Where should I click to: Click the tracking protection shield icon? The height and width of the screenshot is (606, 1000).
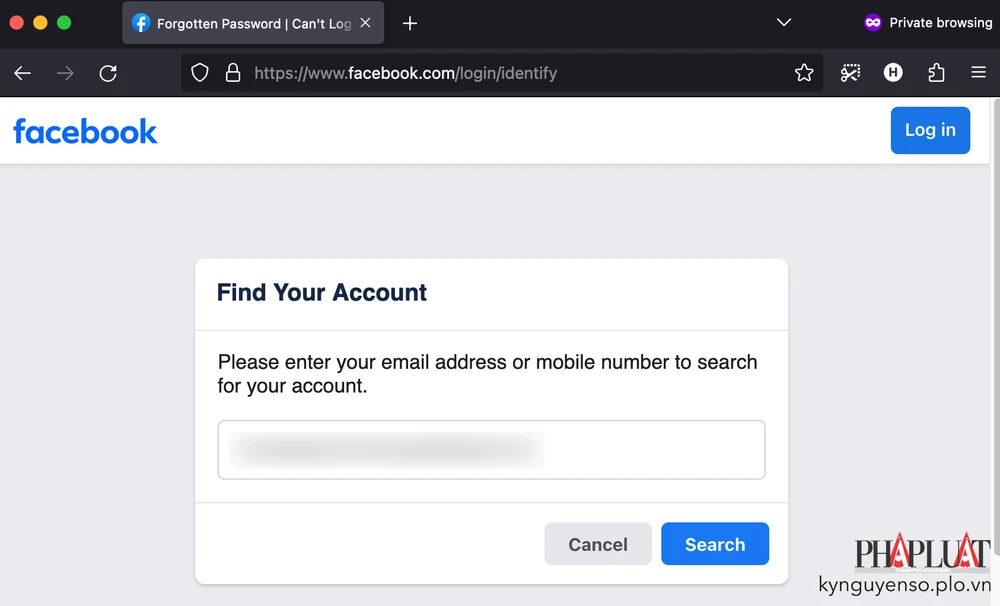click(x=199, y=72)
